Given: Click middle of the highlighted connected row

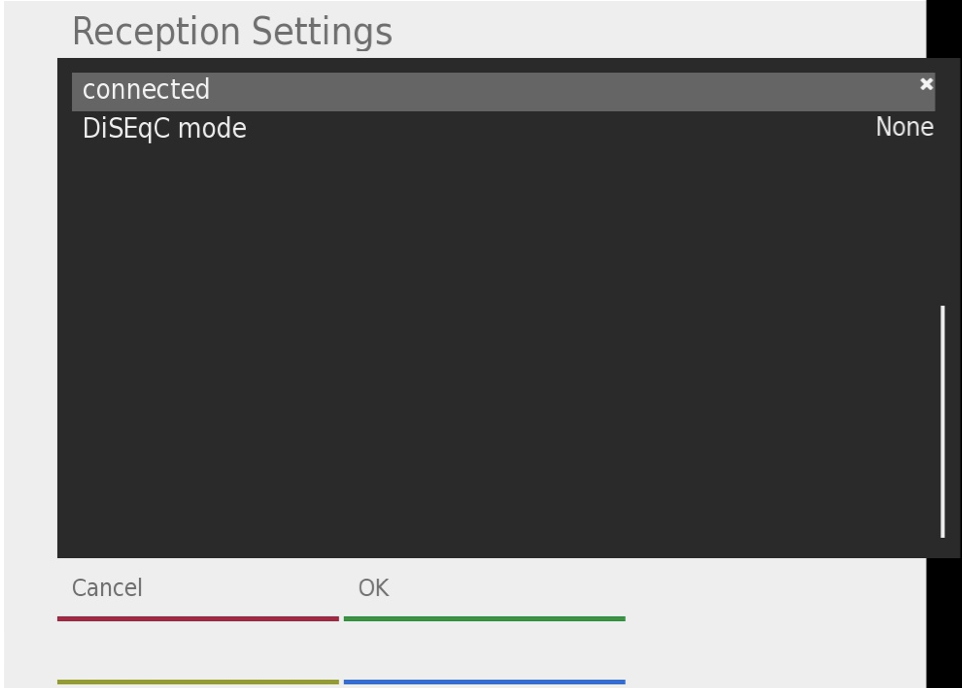Looking at the screenshot, I should (503, 91).
